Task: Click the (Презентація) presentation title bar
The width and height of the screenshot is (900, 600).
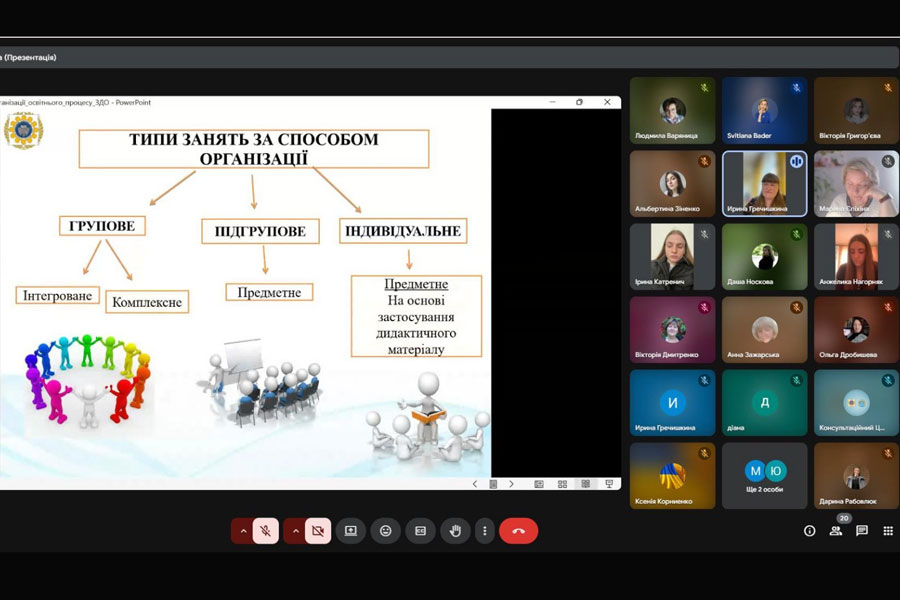Action: point(450,57)
